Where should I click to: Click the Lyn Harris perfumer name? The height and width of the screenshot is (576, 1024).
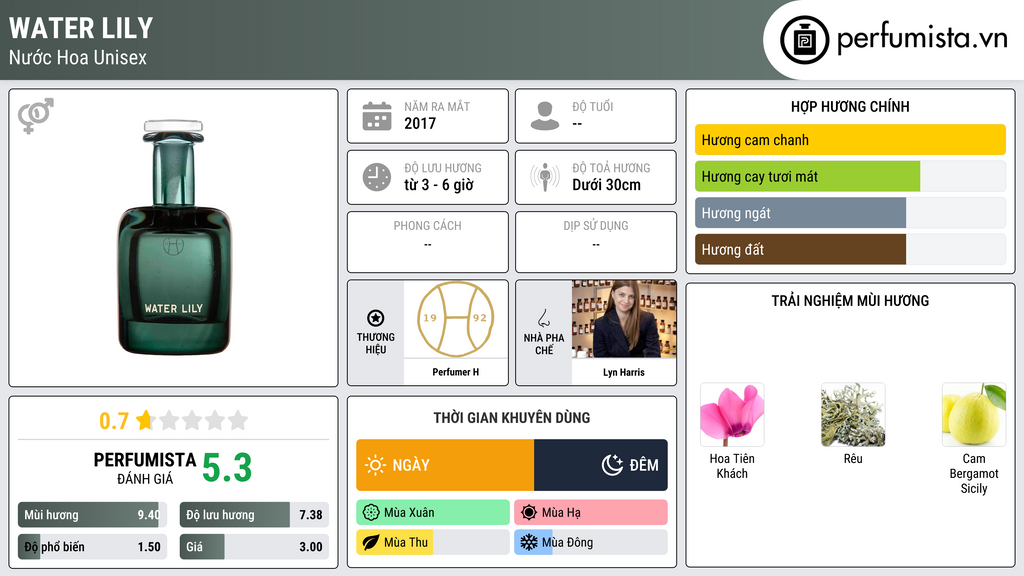pyautogui.click(x=624, y=372)
